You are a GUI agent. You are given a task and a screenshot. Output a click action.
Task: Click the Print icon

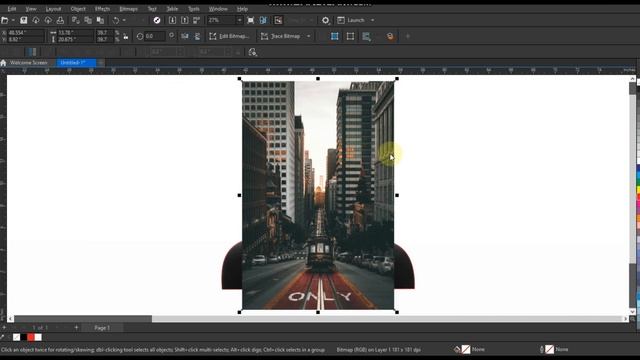(x=60, y=20)
